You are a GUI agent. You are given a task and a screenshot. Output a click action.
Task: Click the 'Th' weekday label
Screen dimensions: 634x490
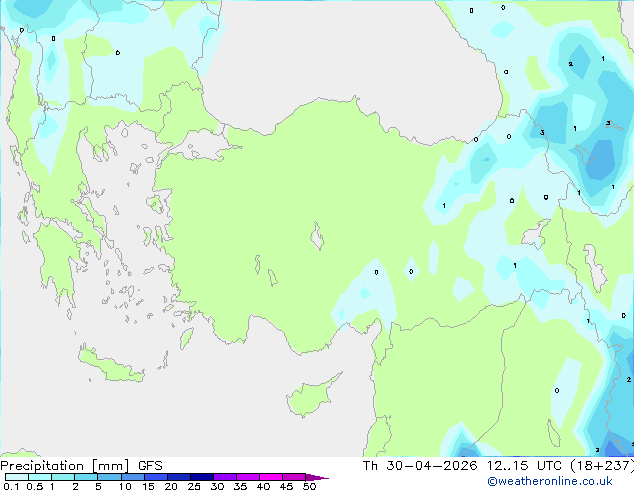pos(370,466)
